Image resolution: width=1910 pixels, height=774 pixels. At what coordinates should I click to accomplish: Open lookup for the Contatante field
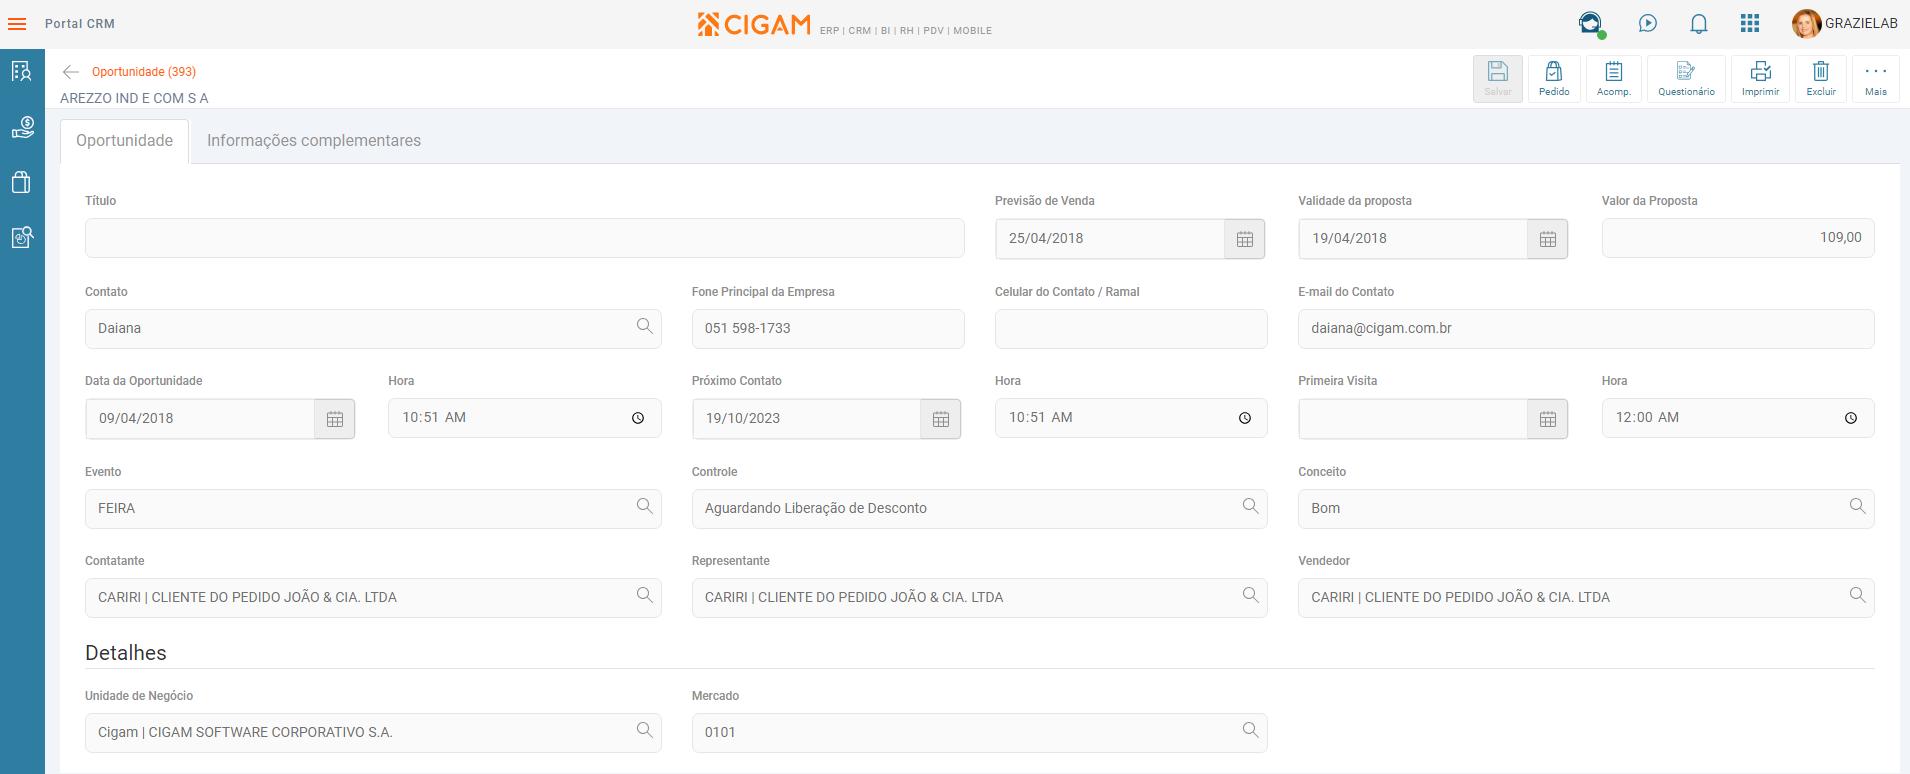click(645, 595)
